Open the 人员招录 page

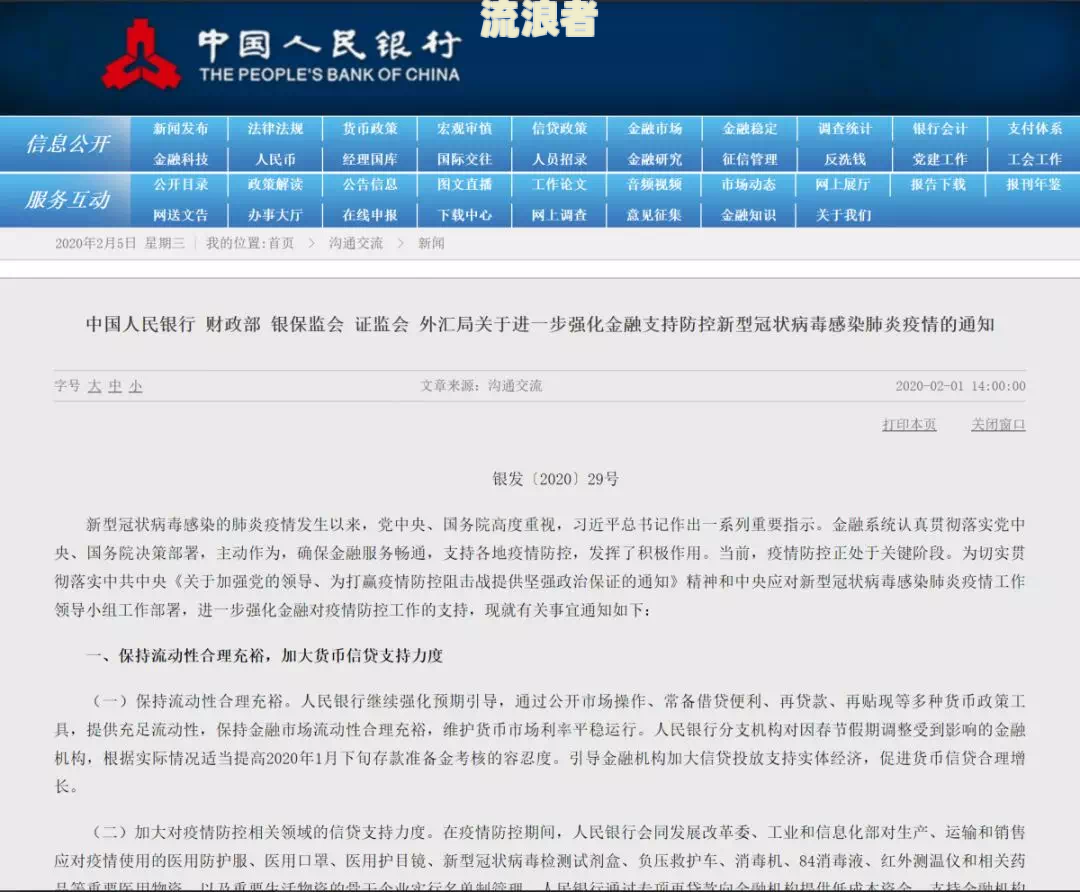pos(560,159)
